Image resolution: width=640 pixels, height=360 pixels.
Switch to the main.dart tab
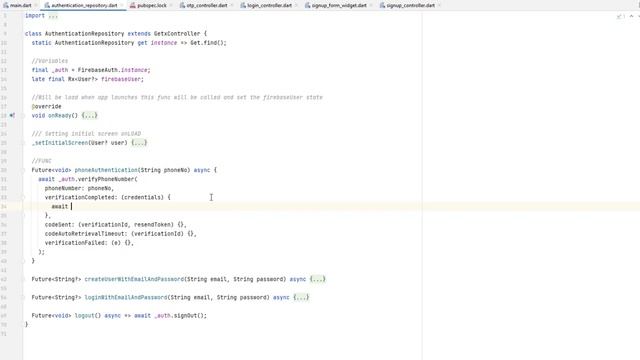click(x=20, y=5)
